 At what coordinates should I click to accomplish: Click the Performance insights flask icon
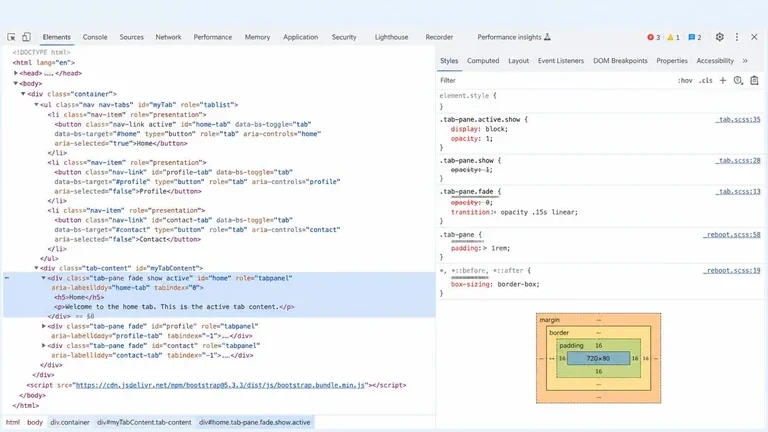coord(548,37)
